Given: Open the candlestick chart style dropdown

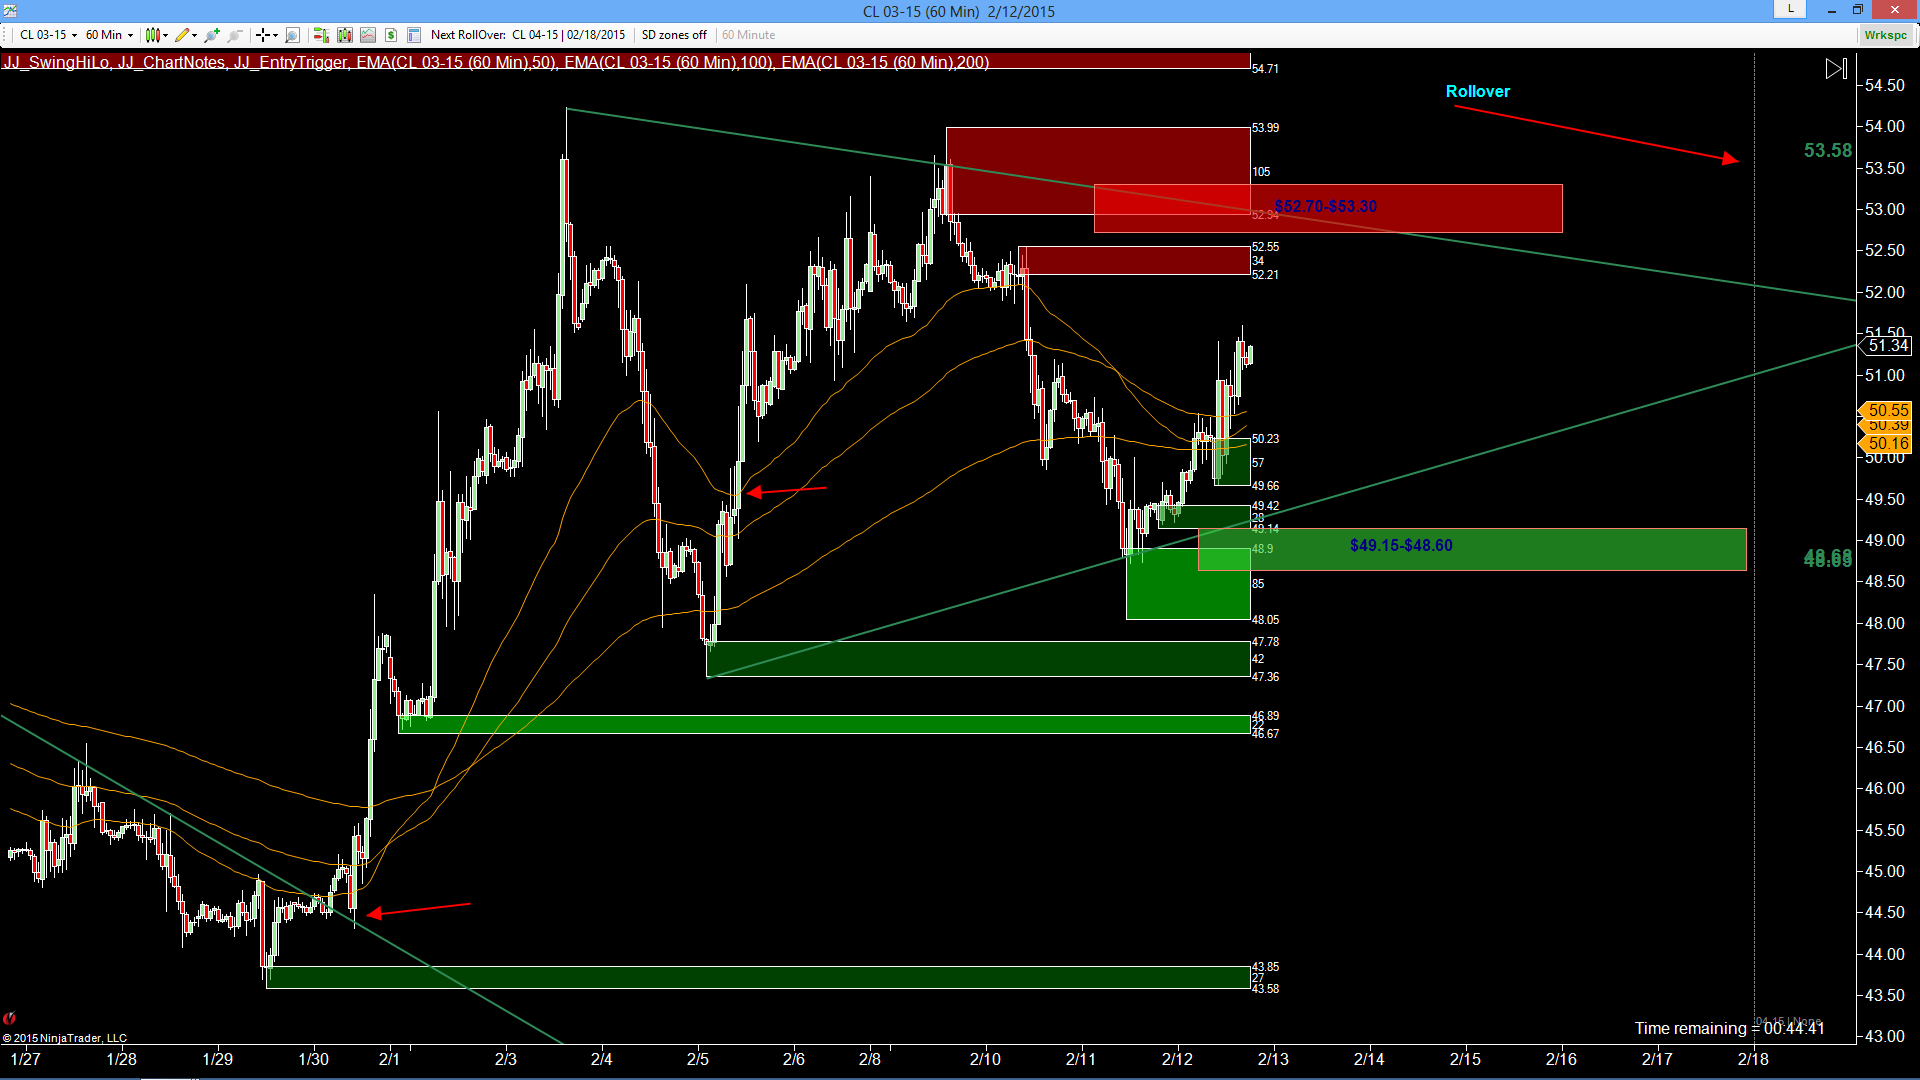Looking at the screenshot, I should (x=157, y=35).
